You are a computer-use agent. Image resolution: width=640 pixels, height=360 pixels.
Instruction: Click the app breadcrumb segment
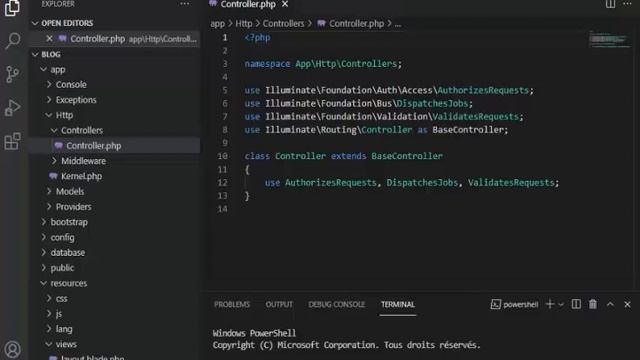tap(218, 24)
